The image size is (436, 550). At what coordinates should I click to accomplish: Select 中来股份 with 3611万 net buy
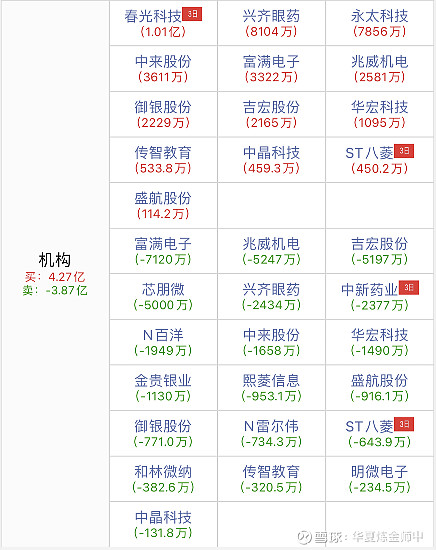[x=163, y=61]
